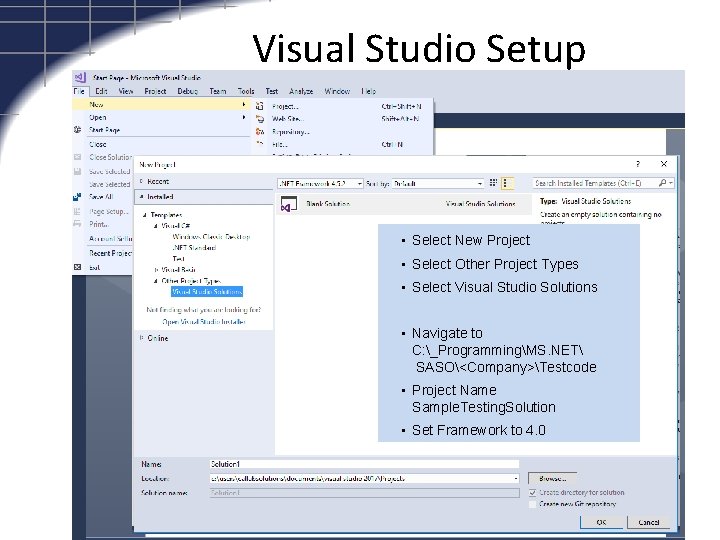Viewport: 720px width, 540px height.
Task: Click the Repository entry icon
Action: 260,132
